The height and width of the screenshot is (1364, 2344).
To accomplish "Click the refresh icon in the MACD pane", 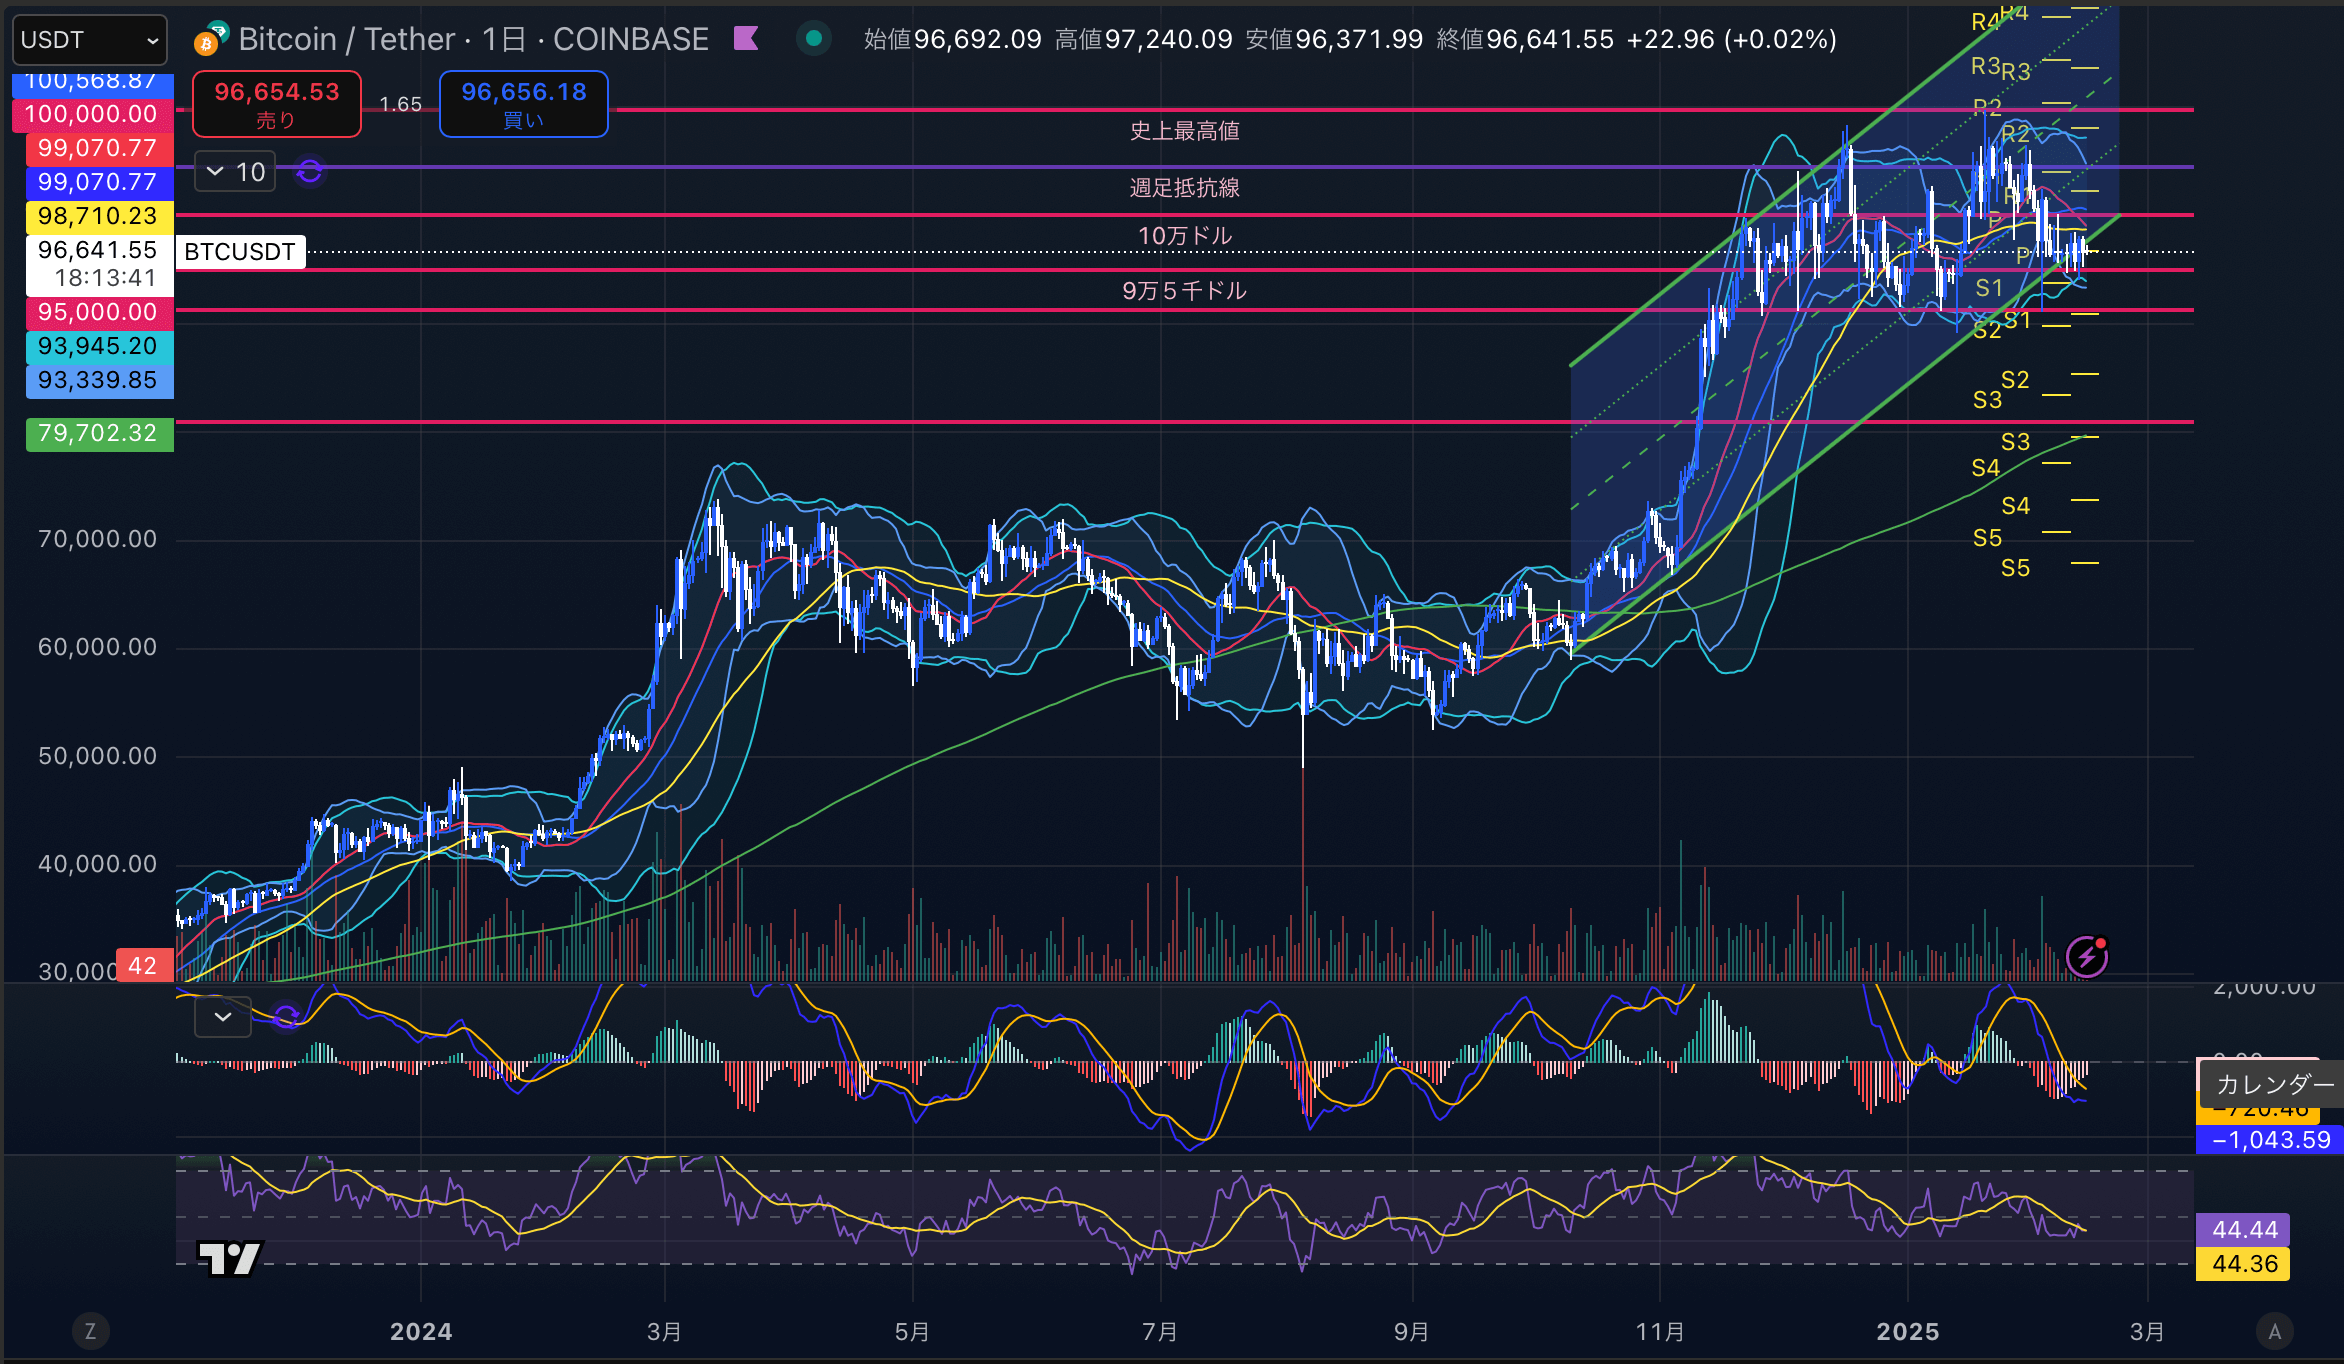I will point(286,1017).
